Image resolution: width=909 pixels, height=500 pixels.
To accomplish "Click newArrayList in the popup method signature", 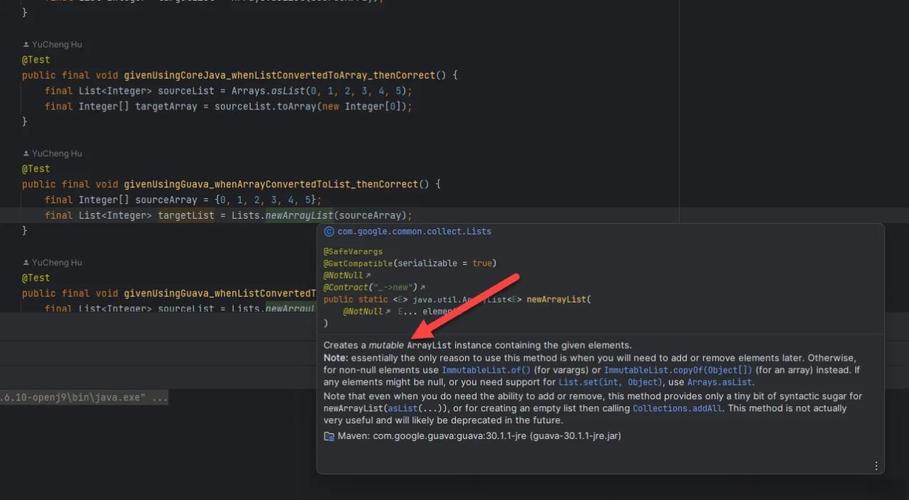I will 557,300.
